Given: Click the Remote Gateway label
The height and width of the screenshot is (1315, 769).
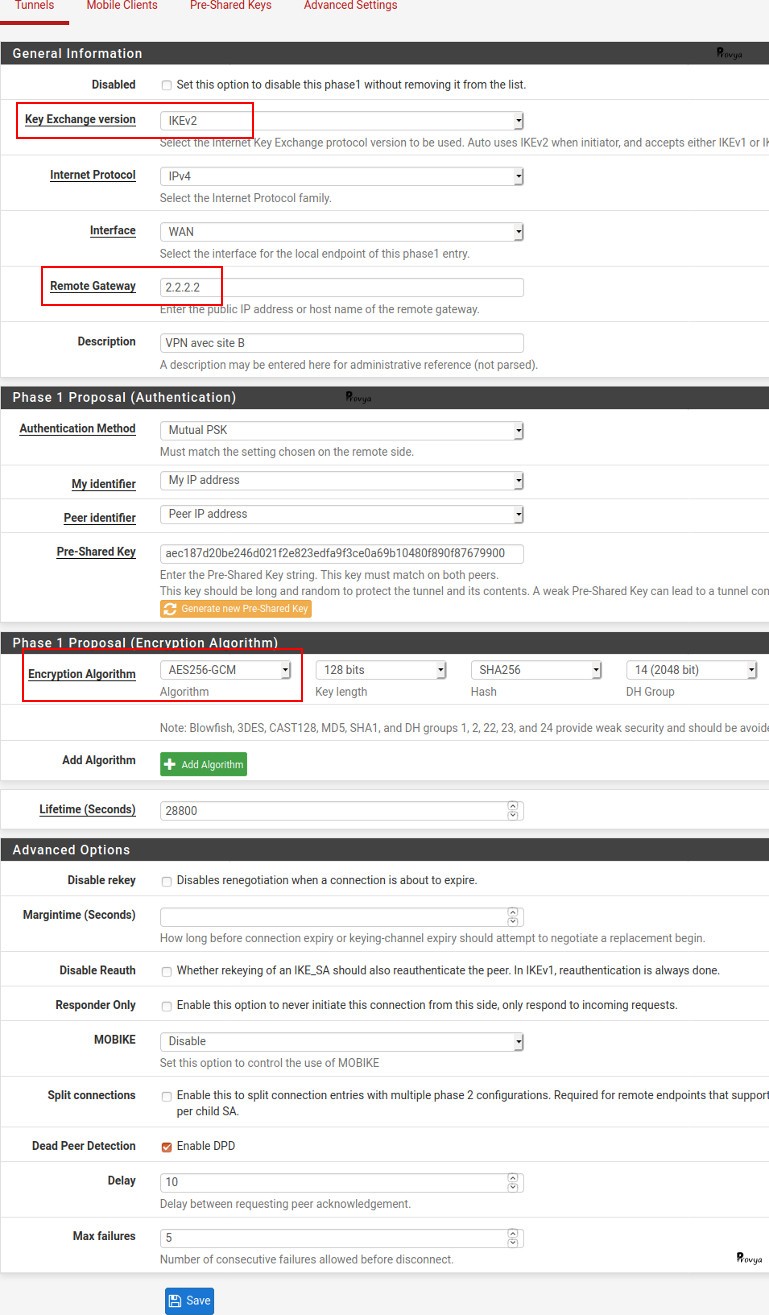Looking at the screenshot, I should pyautogui.click(x=93, y=286).
